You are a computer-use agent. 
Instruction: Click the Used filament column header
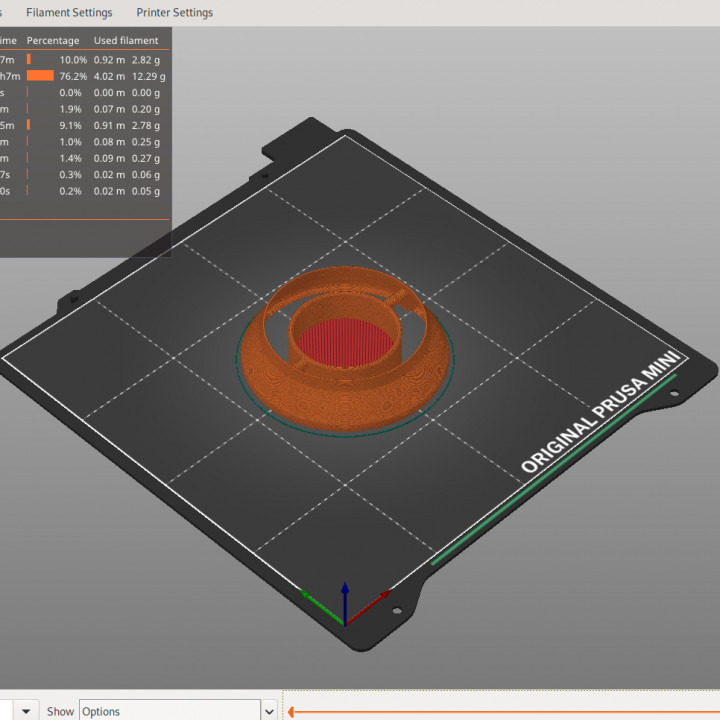click(x=126, y=40)
